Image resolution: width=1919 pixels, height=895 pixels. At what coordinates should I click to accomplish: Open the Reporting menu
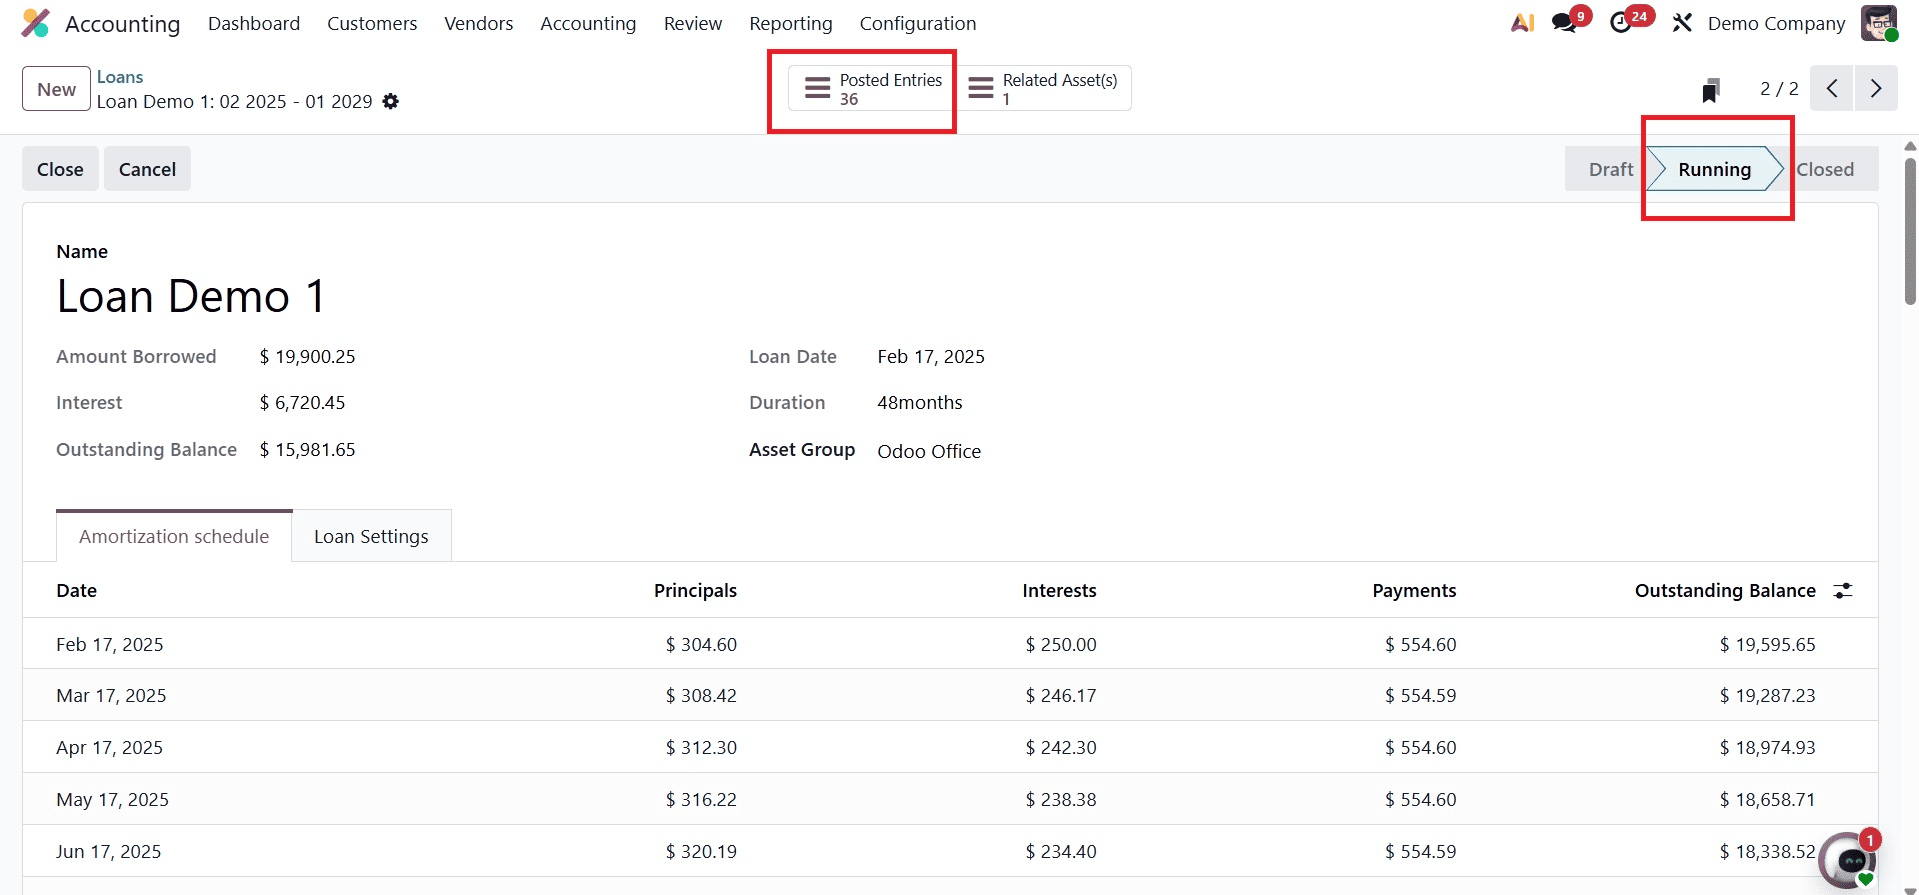[x=791, y=23]
